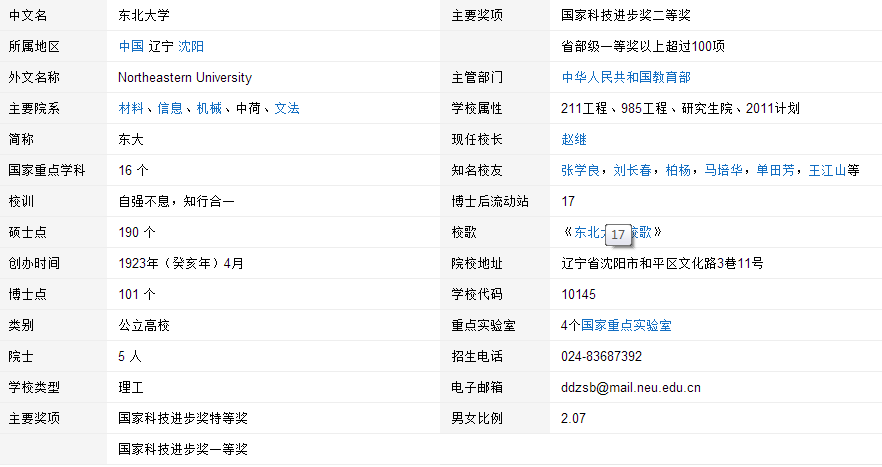The height and width of the screenshot is (467, 882).
Task: Click 省部级一等奖以上超过100项 text
Action: pos(643,46)
